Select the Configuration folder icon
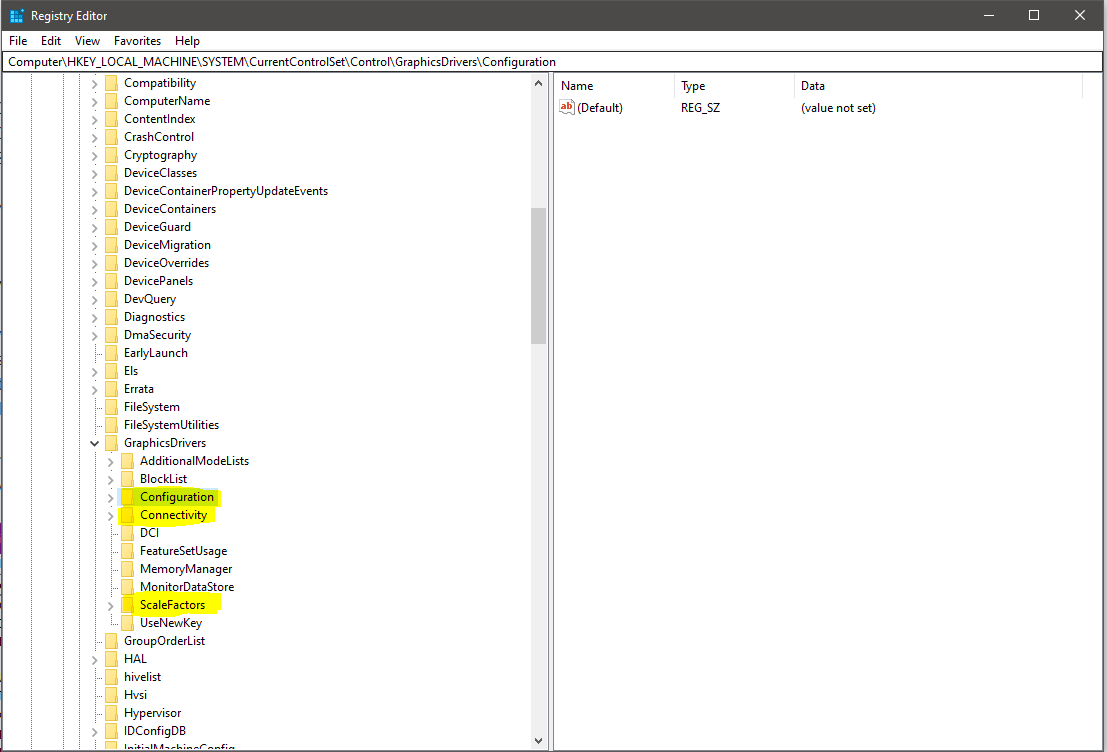This screenshot has height=752, width=1107. [127, 497]
